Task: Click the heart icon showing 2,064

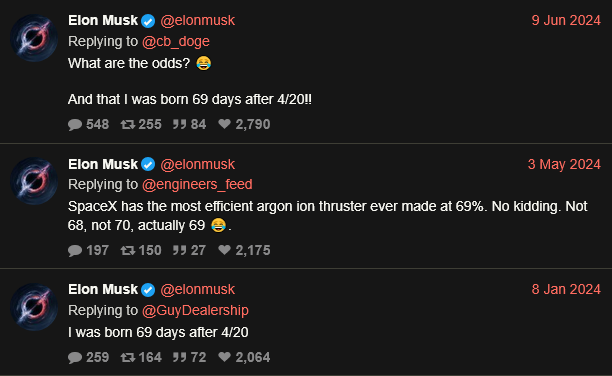Action: (x=224, y=357)
